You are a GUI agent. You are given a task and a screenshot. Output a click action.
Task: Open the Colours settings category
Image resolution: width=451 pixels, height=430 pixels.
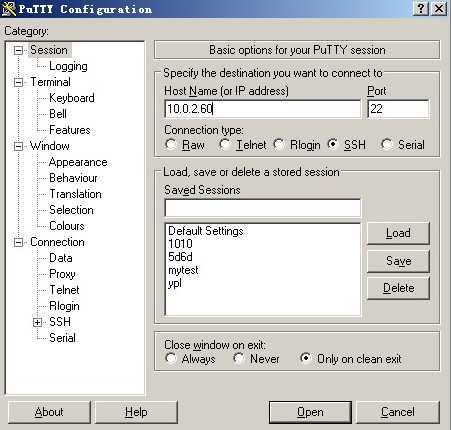click(x=67, y=226)
